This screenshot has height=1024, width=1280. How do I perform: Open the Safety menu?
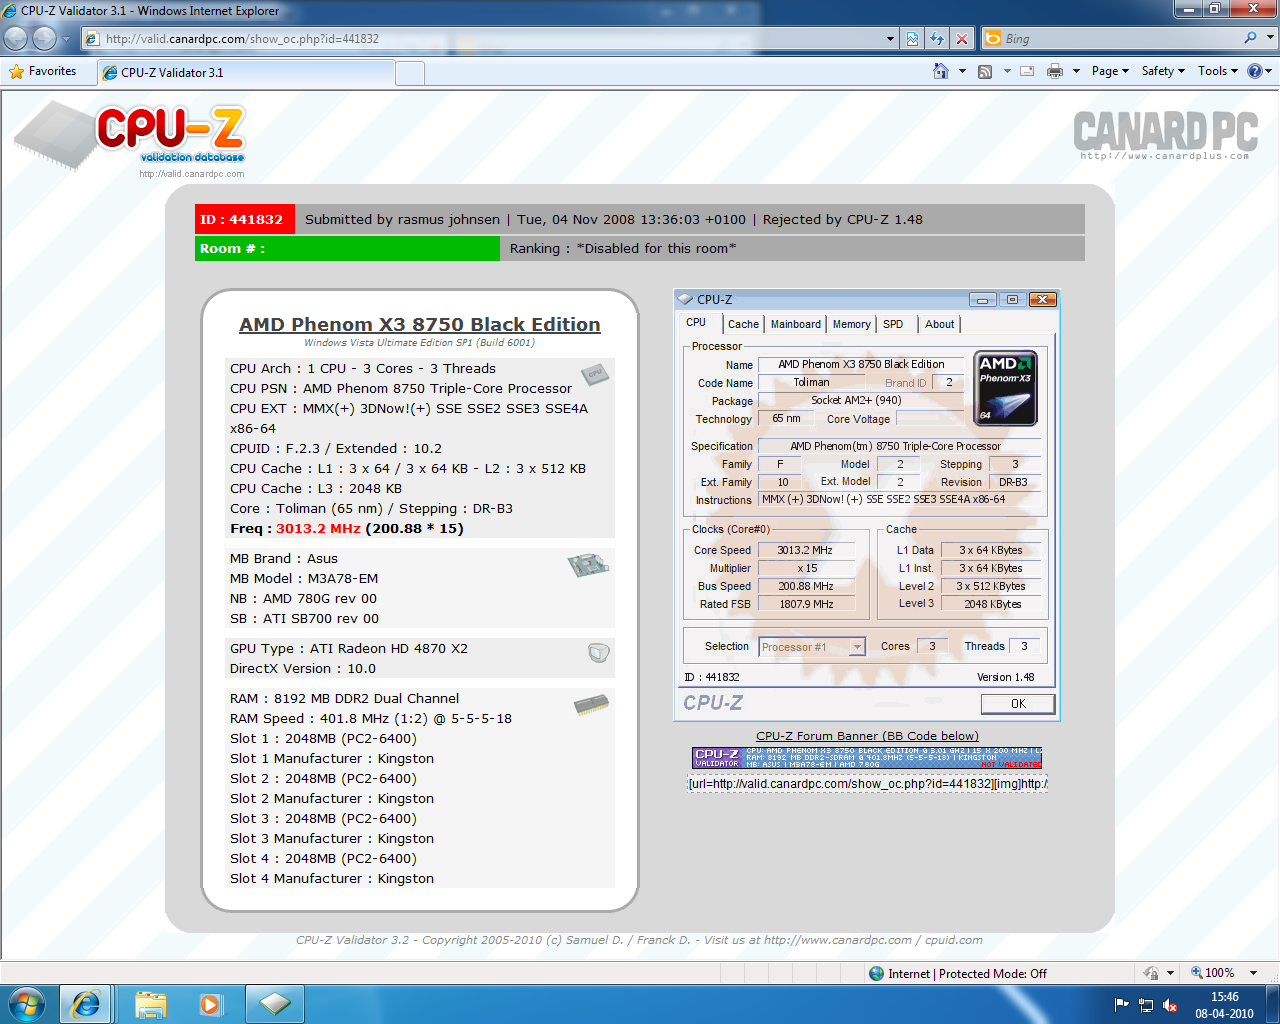[1163, 71]
